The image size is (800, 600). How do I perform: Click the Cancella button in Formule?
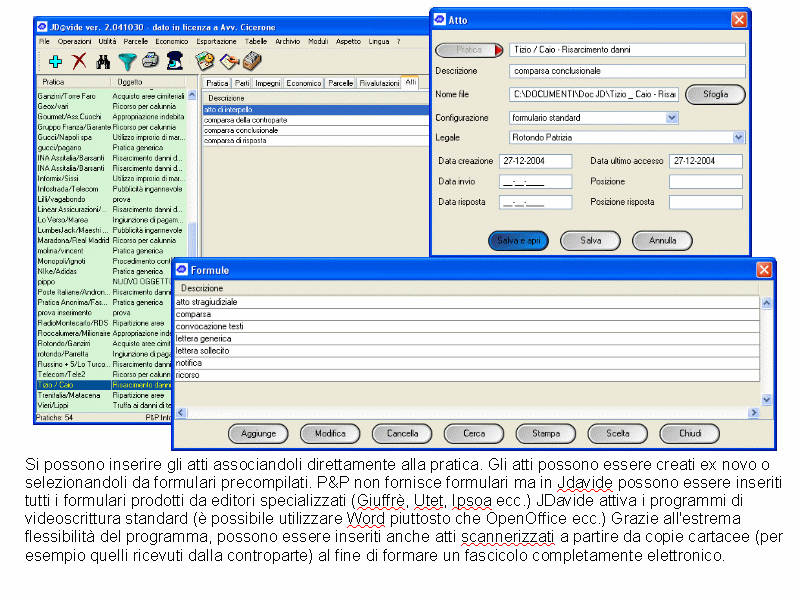tap(402, 434)
